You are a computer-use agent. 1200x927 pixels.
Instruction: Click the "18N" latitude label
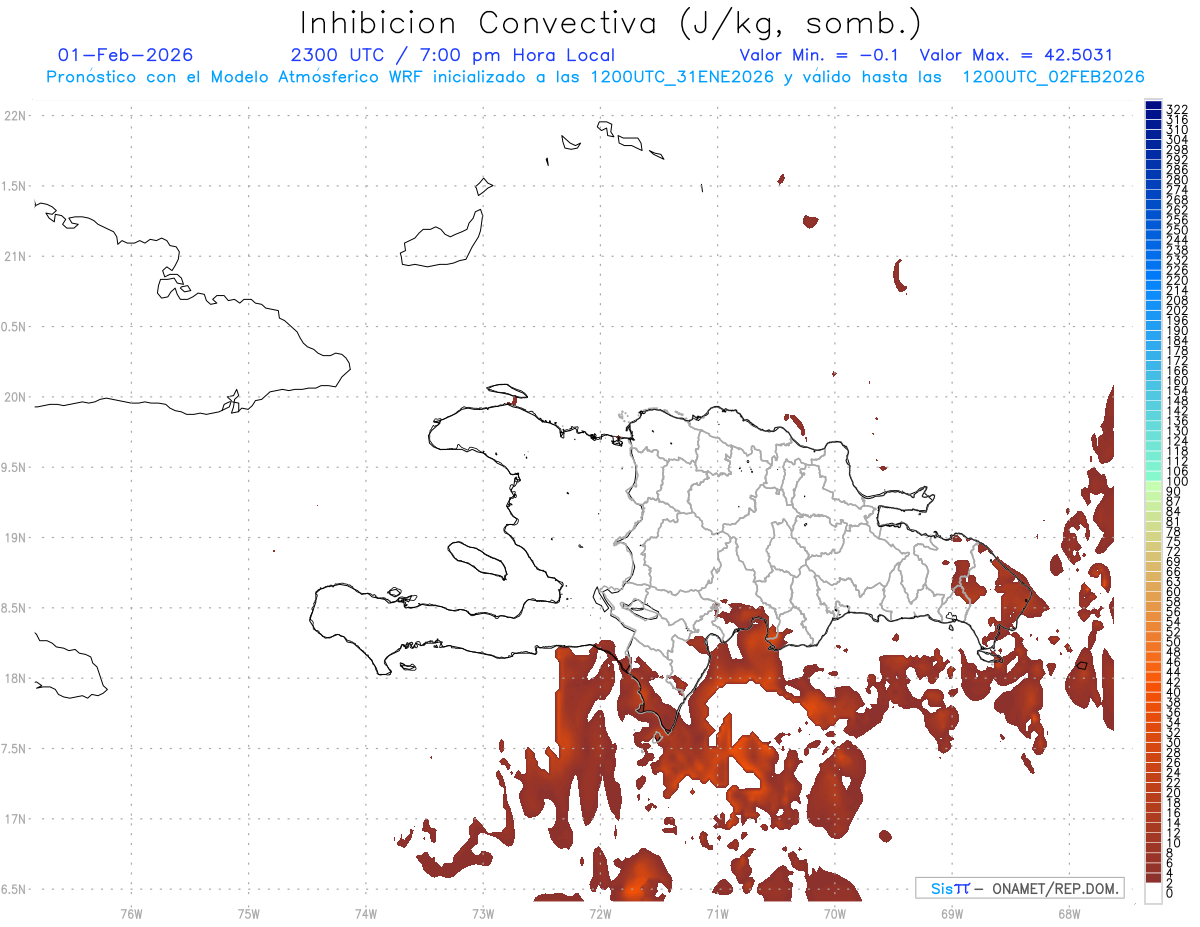(16, 679)
